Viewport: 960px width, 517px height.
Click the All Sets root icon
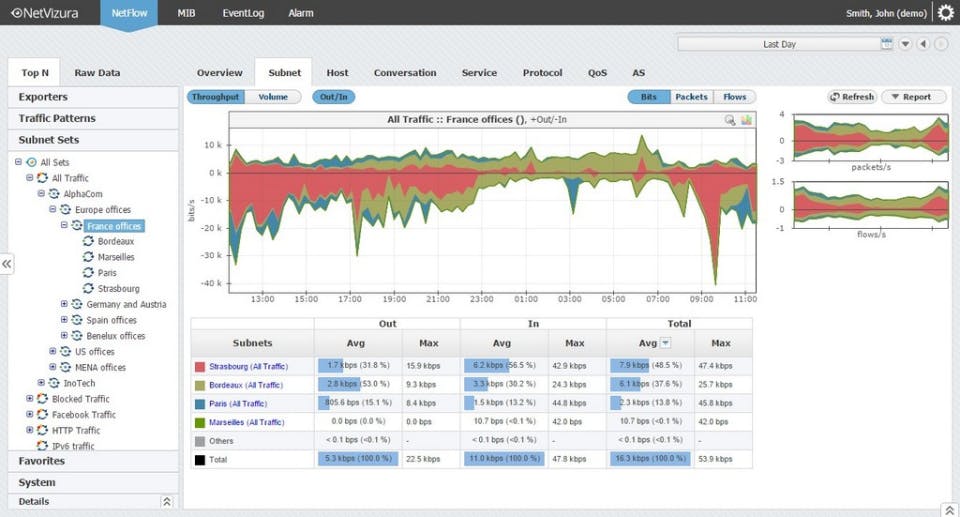click(31, 162)
